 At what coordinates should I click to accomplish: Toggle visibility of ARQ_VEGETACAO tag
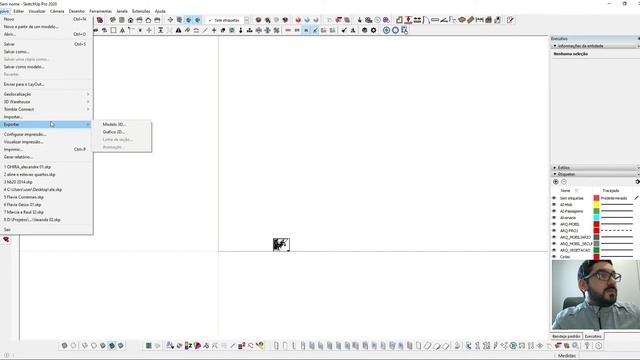click(x=554, y=250)
